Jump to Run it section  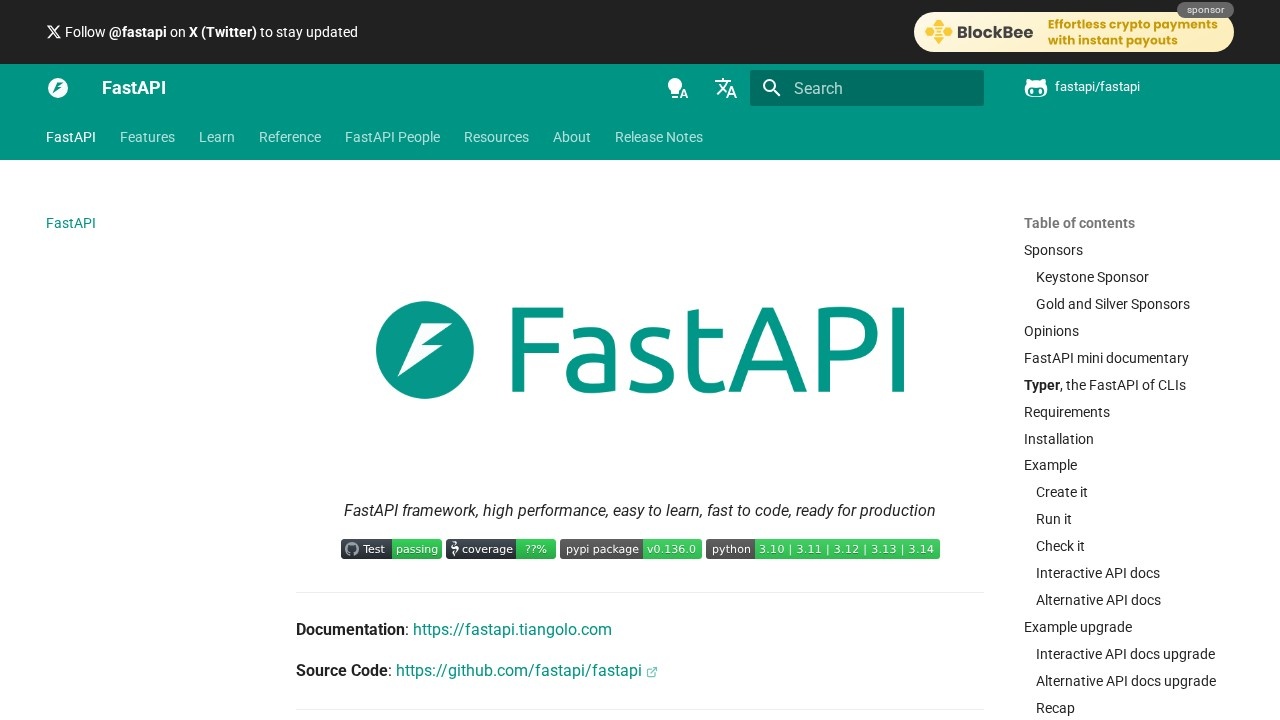1054,519
